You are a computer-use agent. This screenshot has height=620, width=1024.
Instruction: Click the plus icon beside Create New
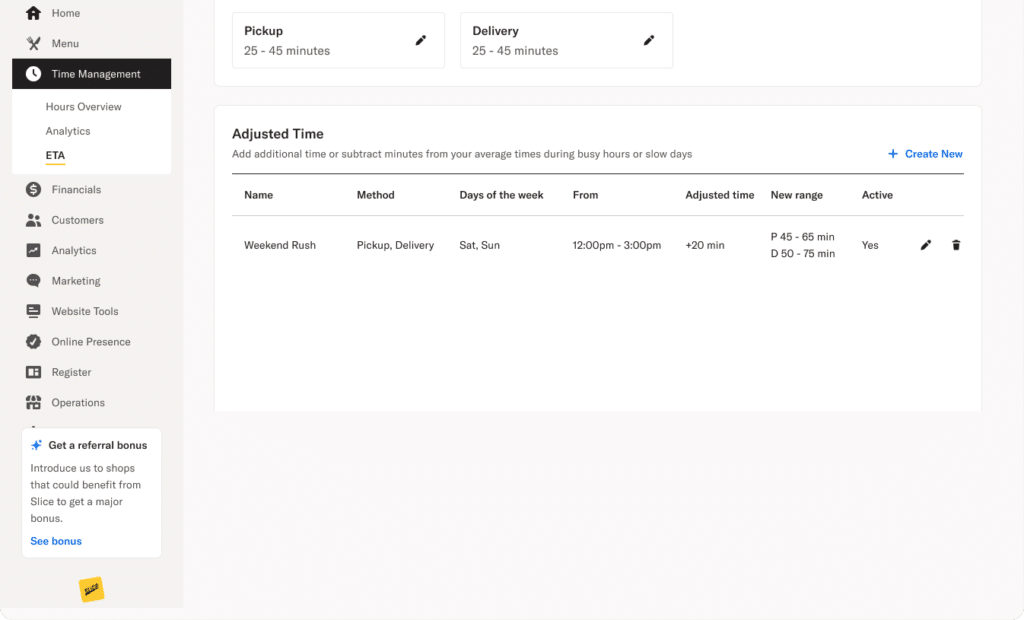(x=893, y=154)
